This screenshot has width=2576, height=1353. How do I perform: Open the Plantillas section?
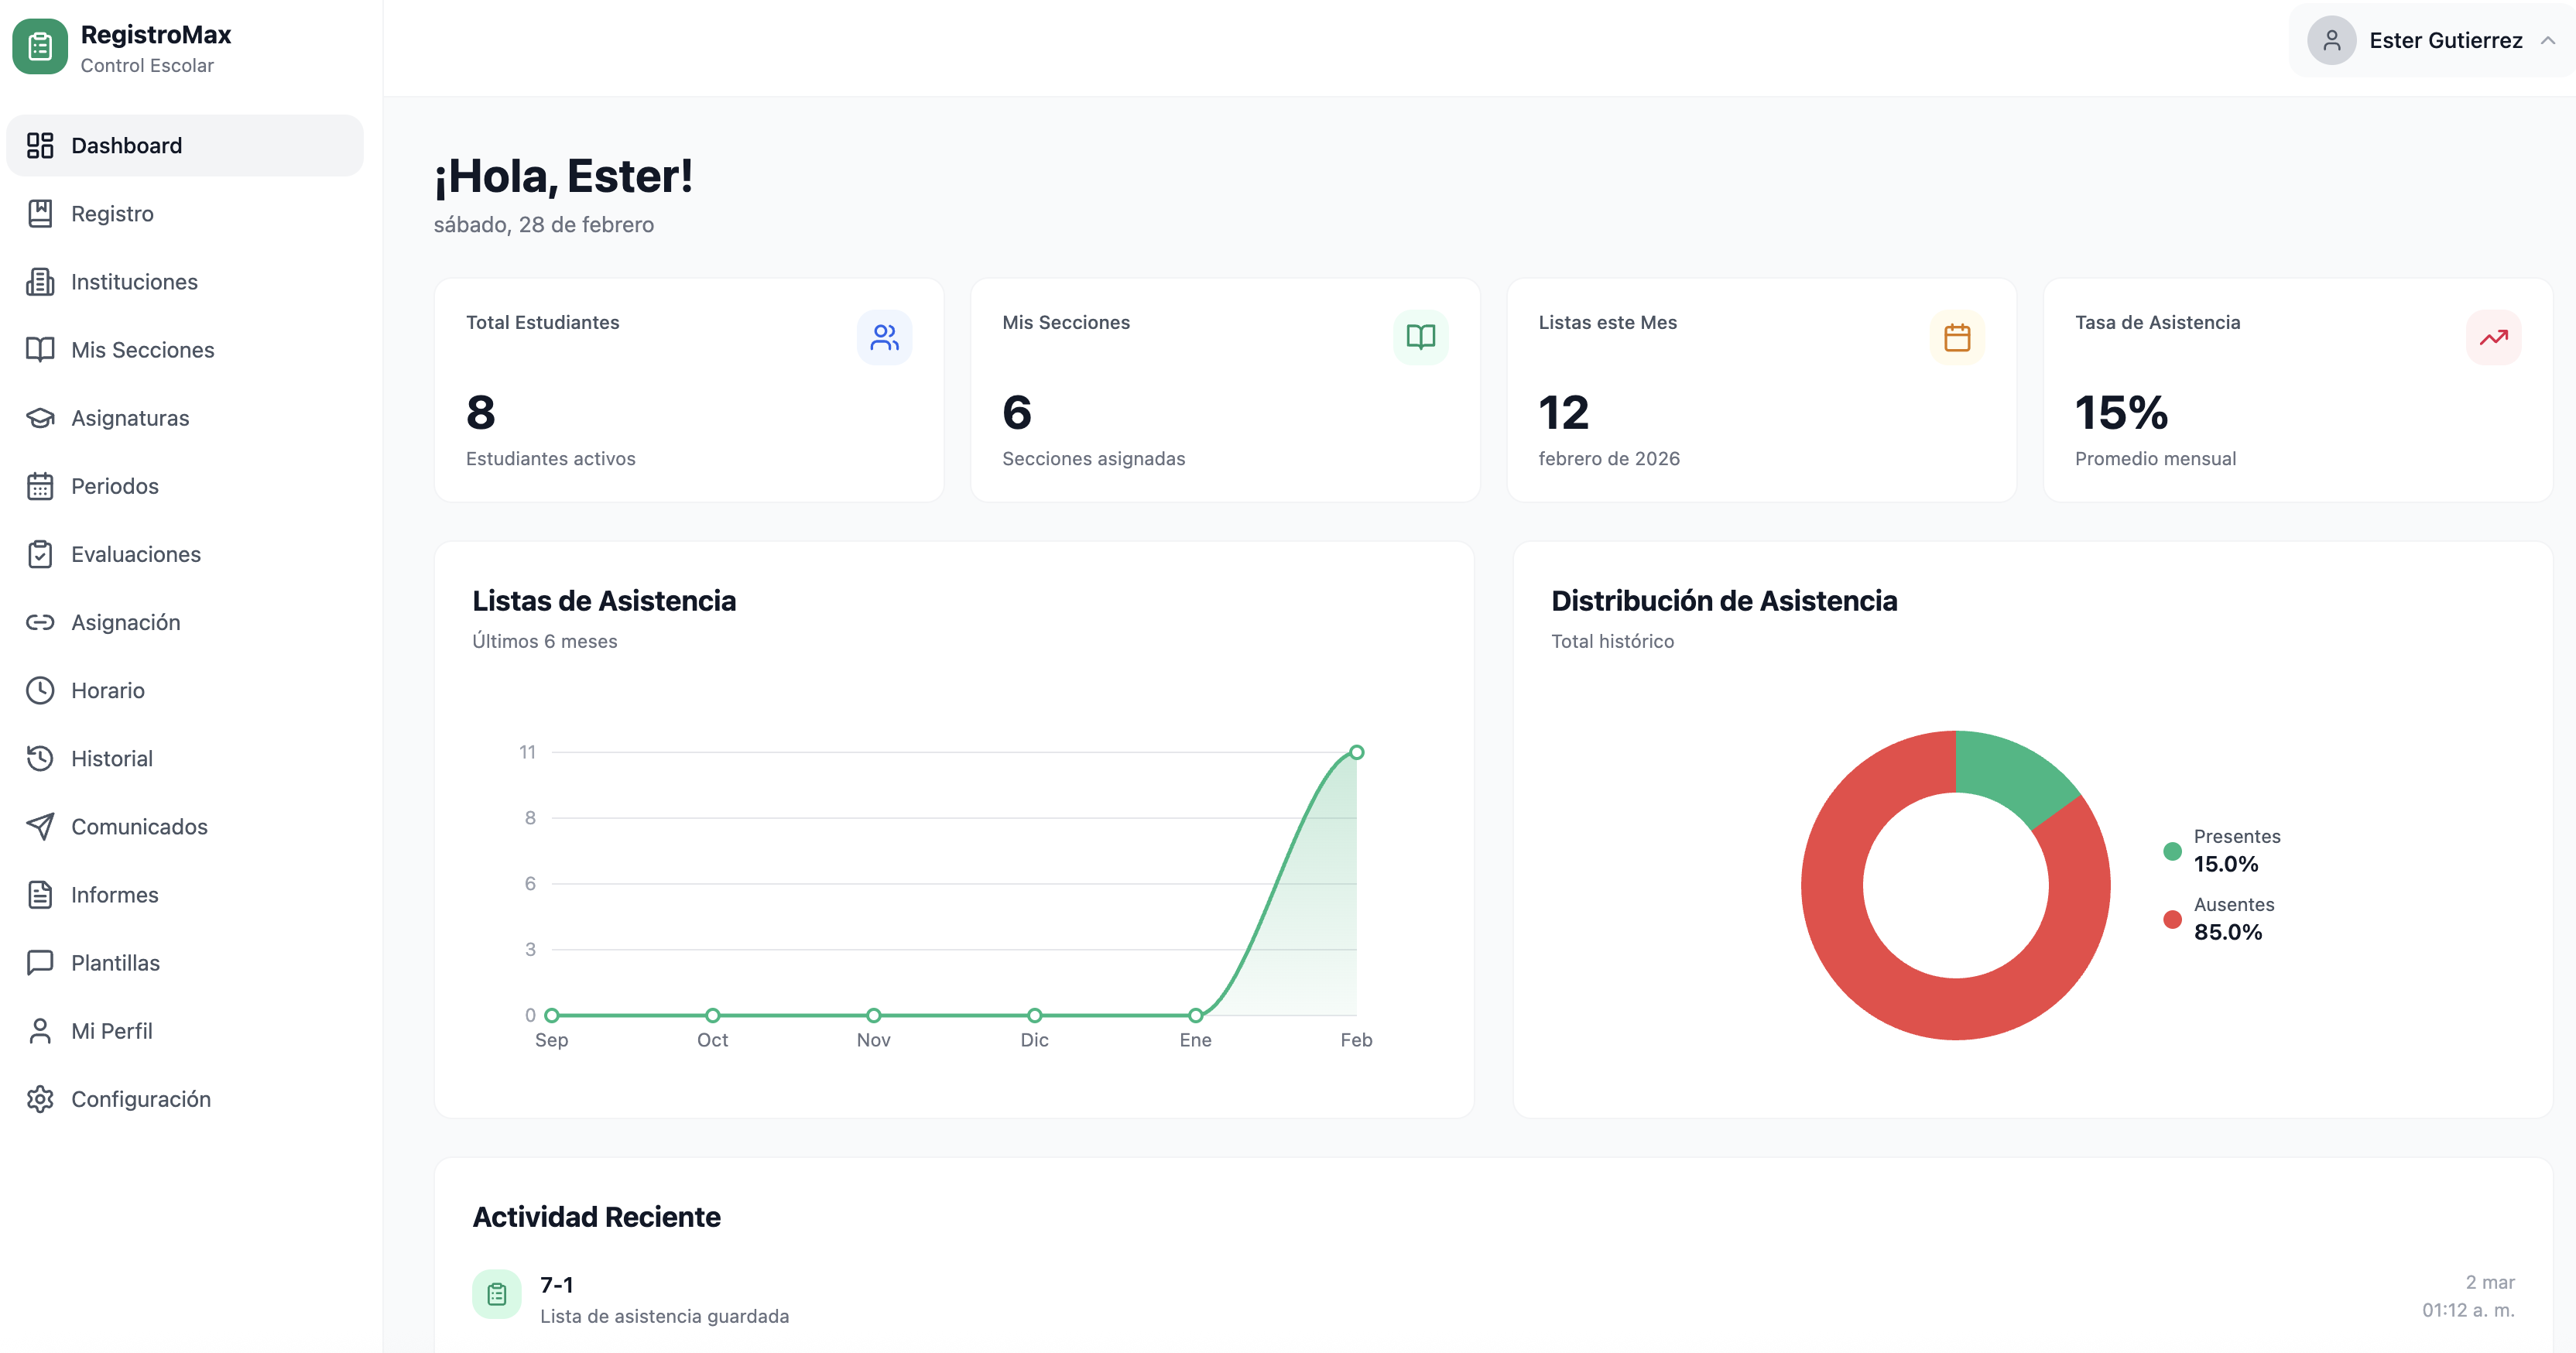[115, 962]
